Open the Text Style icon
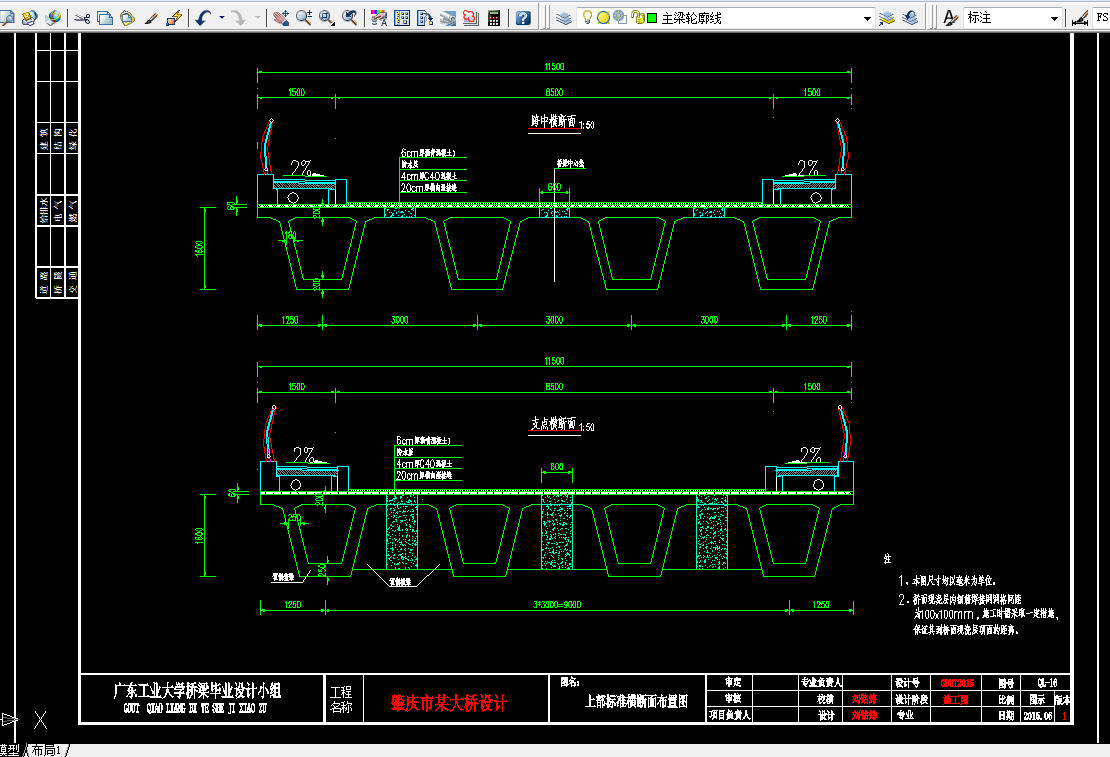Image resolution: width=1110 pixels, height=757 pixels. coord(950,18)
